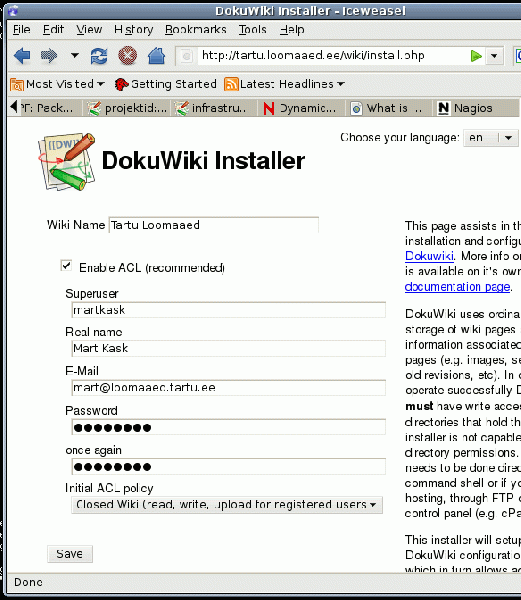The image size is (521, 600).
Task: Switch to the infrastru.. tab
Action: pyautogui.click(x=214, y=108)
